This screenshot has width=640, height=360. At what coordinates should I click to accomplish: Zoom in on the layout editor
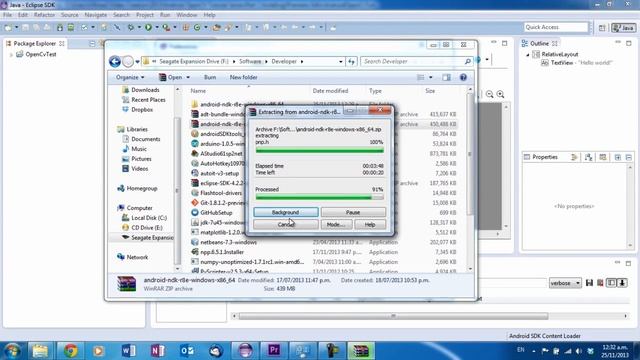[x=500, y=94]
